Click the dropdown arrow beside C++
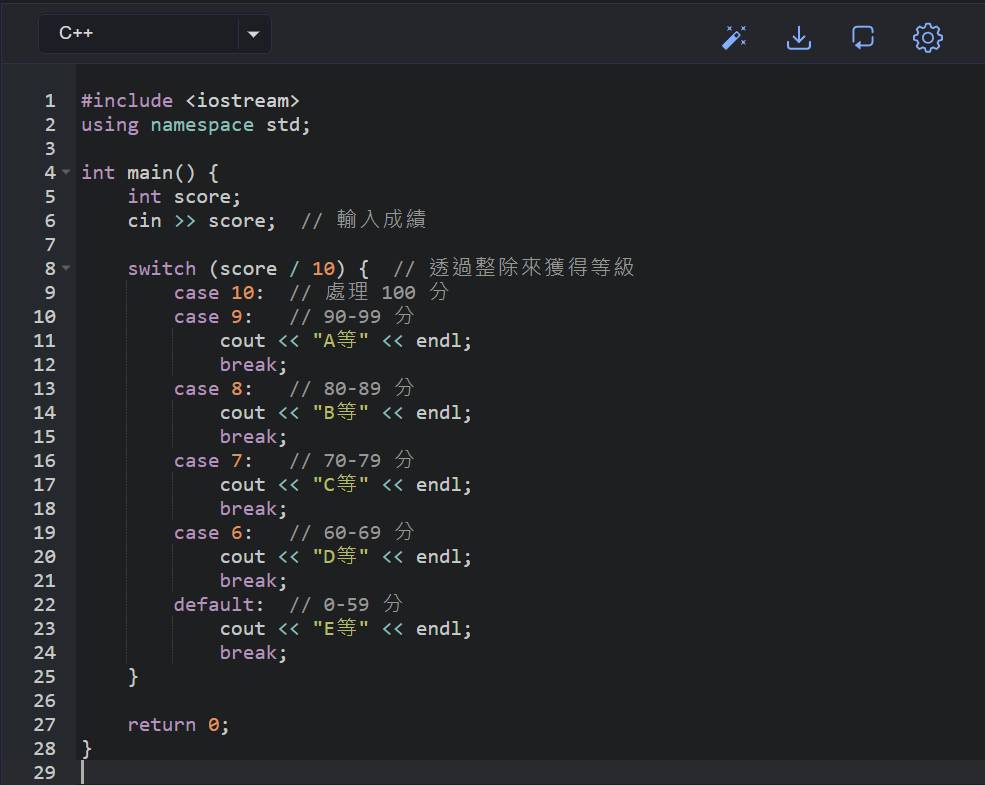Image resolution: width=985 pixels, height=785 pixels. click(x=254, y=34)
